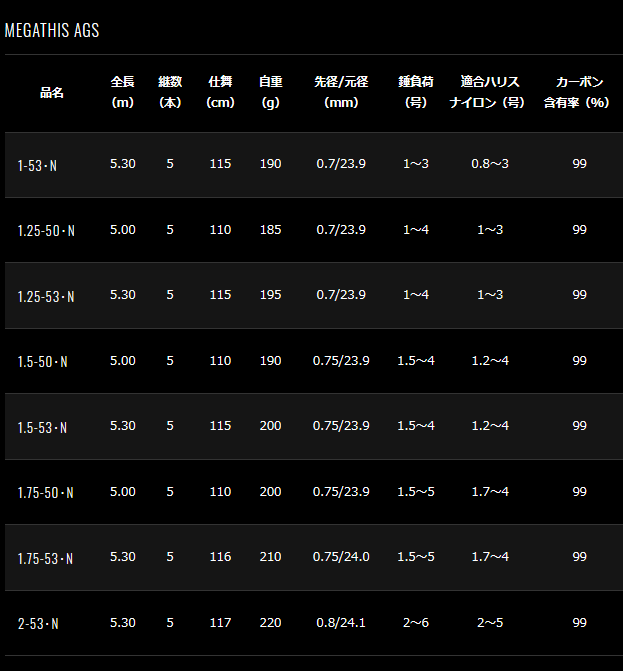Click the 錘負荷 (号) column header
This screenshot has height=671, width=623.
tap(416, 92)
